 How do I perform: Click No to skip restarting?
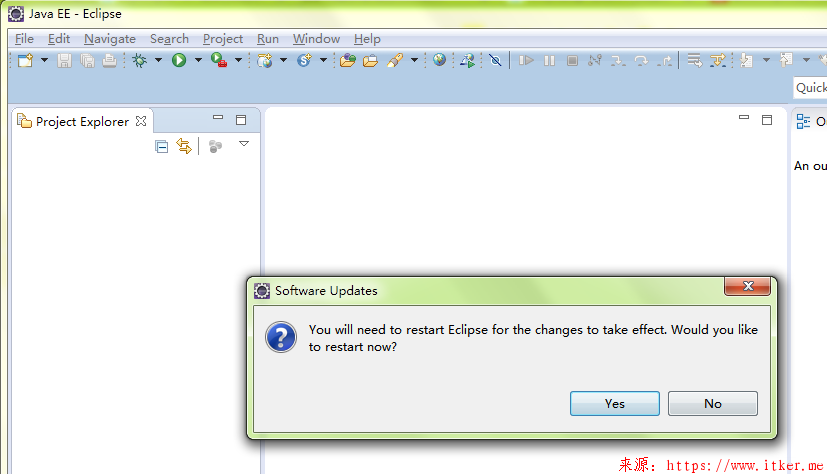tap(713, 403)
